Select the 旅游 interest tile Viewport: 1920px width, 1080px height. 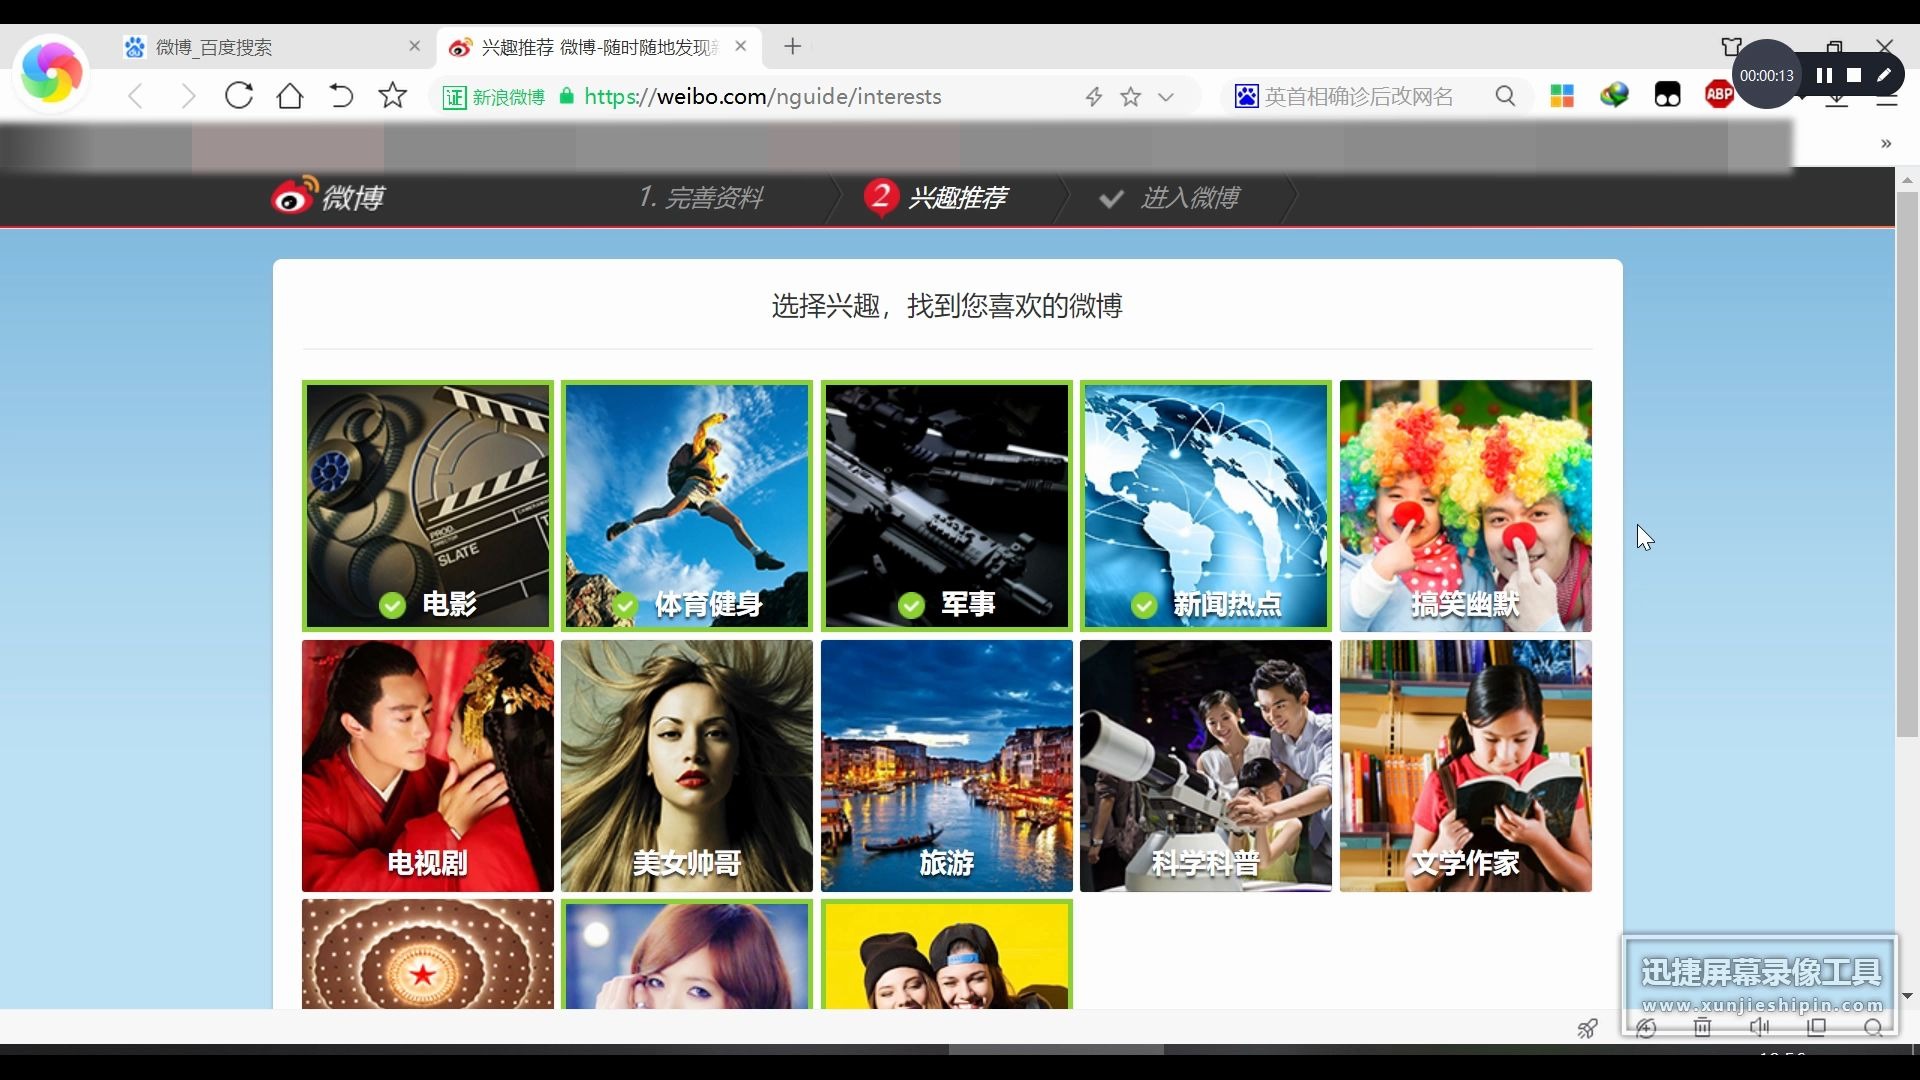(x=947, y=766)
